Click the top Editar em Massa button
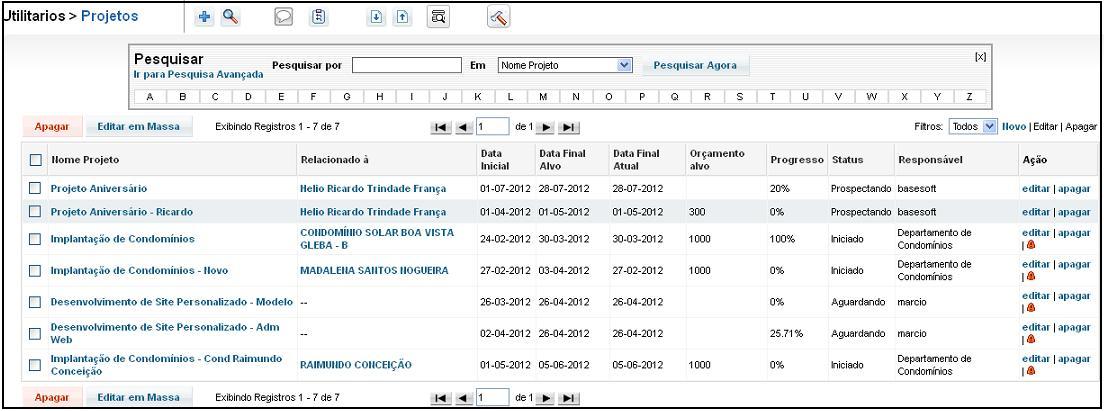The width and height of the screenshot is (1104, 411). tap(138, 127)
